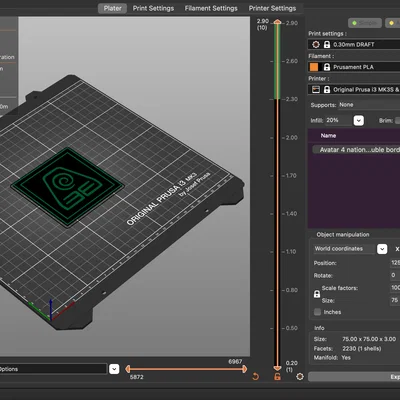Open the layer slider settings cog

coord(300,376)
